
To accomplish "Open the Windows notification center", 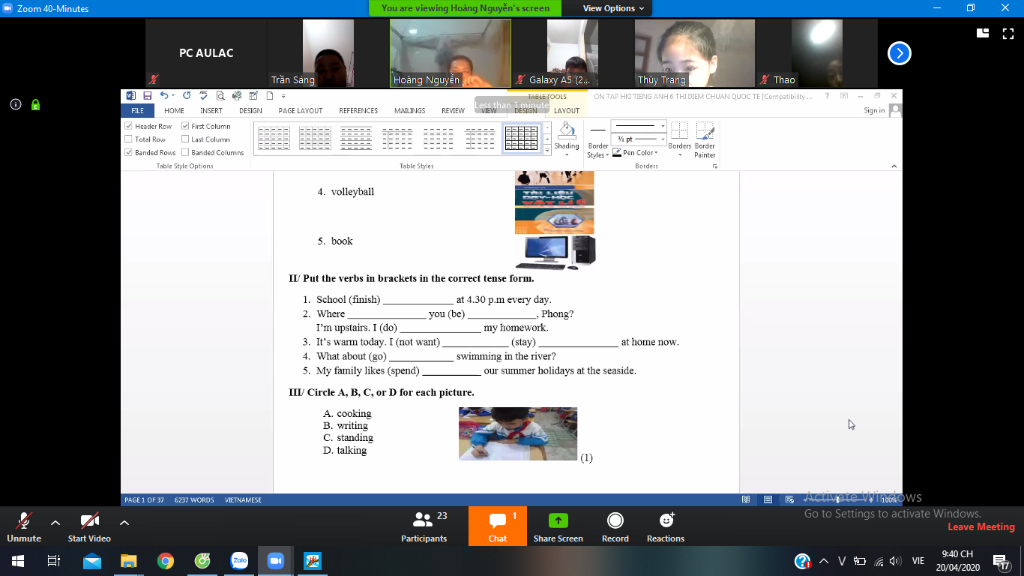I will pyautogui.click(x=1002, y=561).
